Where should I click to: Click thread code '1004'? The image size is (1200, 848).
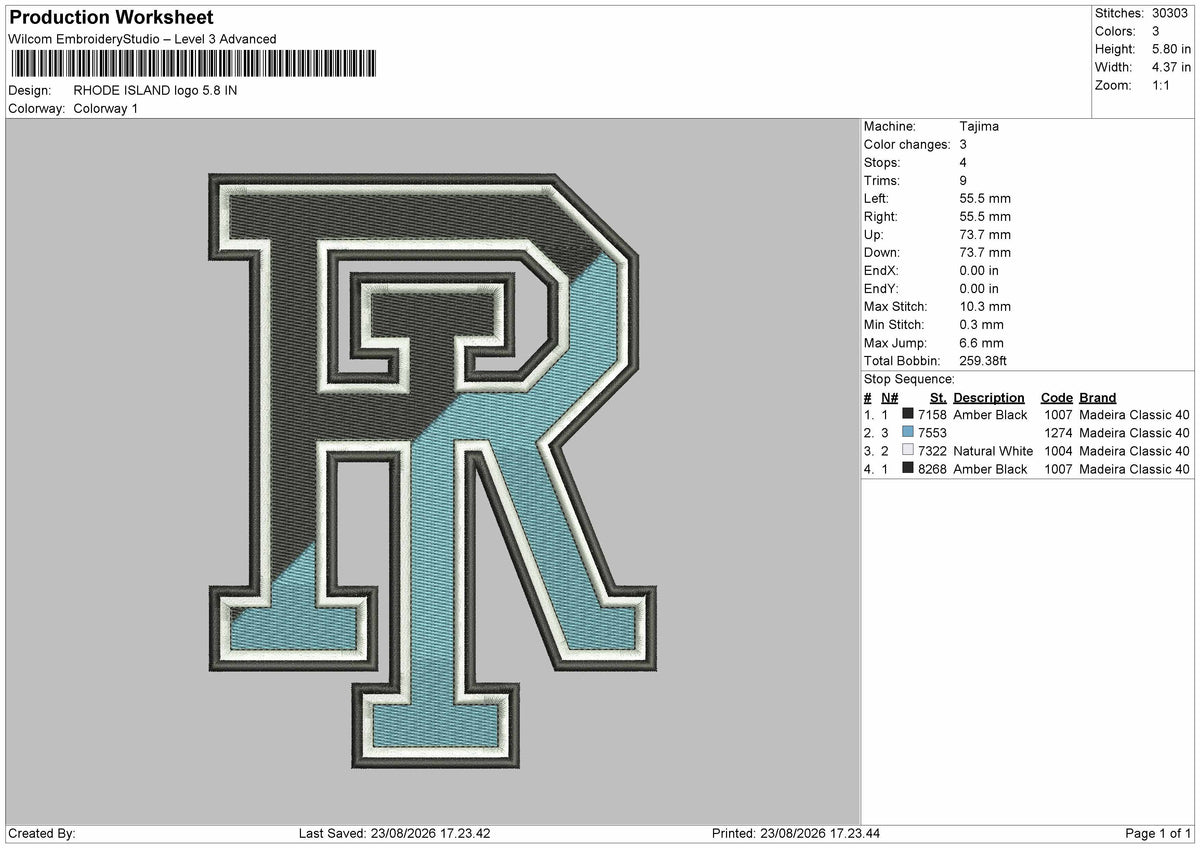click(x=1058, y=450)
